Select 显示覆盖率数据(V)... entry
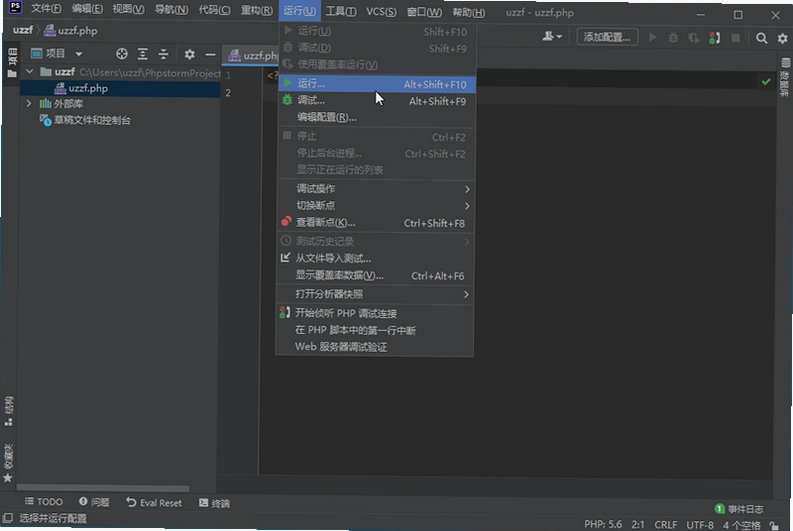 [375, 276]
